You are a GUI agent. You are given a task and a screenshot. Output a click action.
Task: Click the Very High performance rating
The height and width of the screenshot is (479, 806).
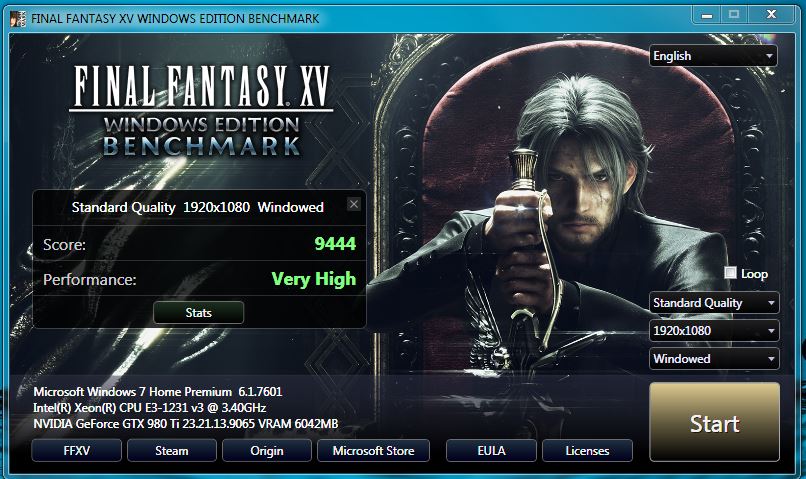click(x=314, y=279)
